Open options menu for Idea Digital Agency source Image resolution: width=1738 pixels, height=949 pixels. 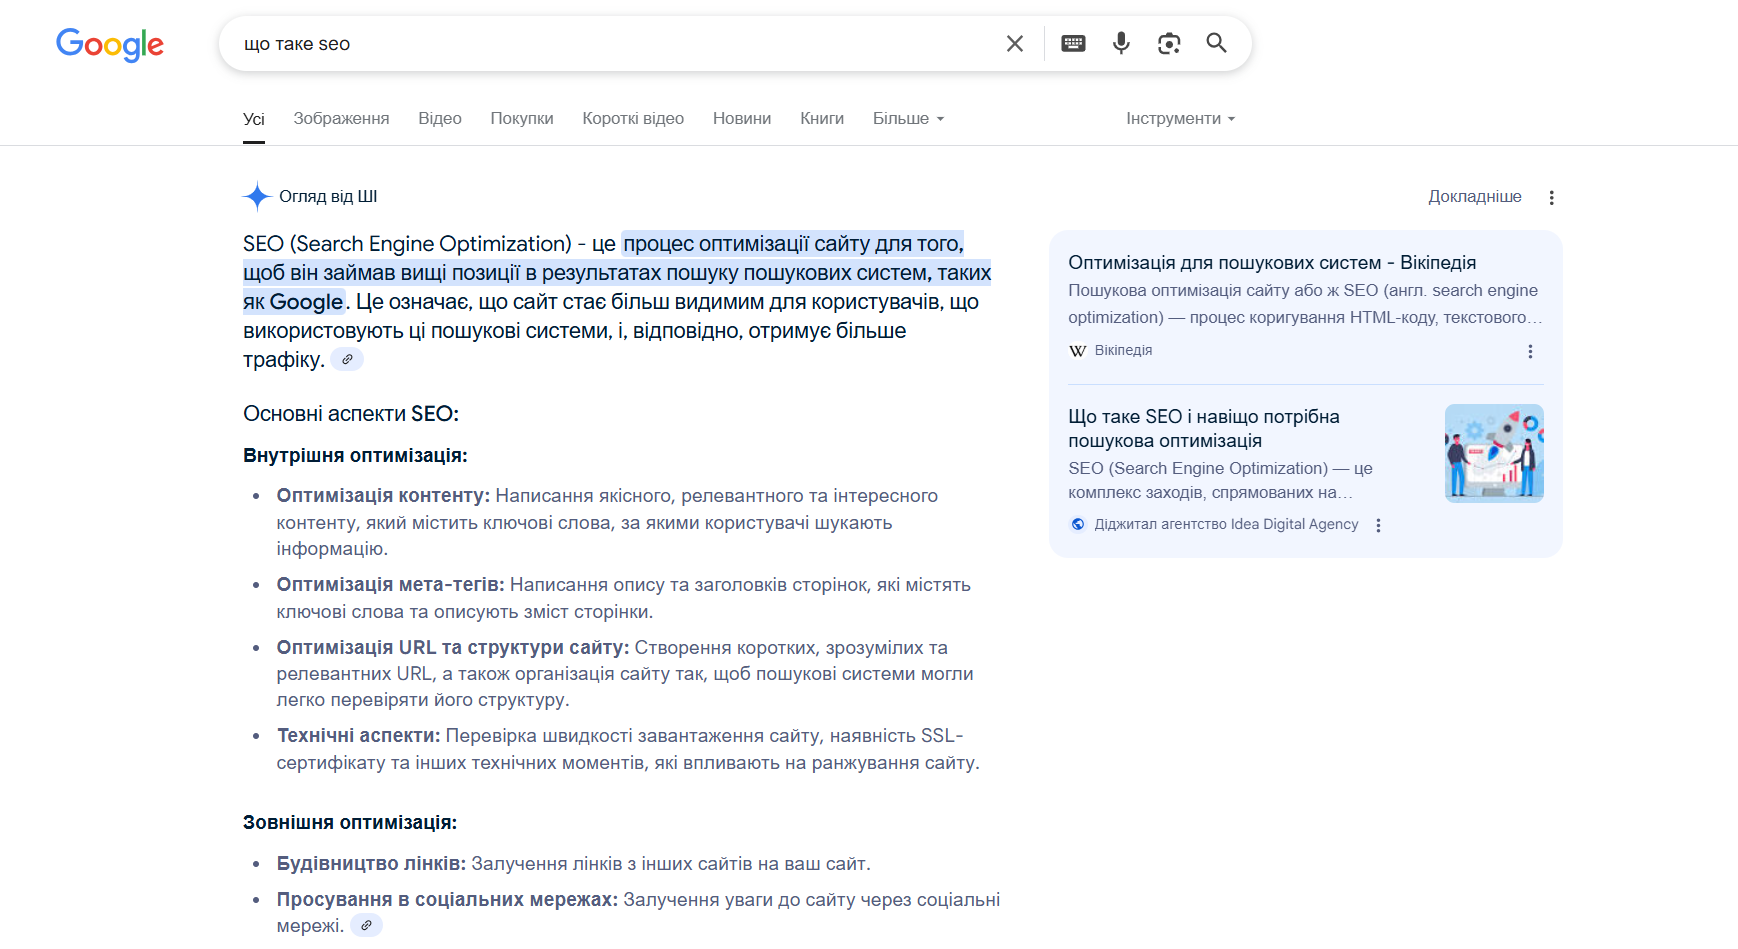[1378, 525]
